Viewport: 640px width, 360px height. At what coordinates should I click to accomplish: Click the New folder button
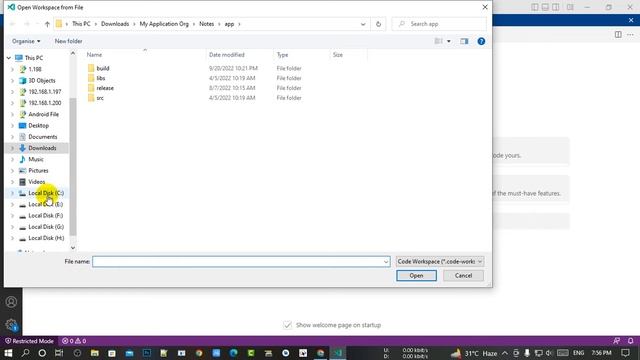69,41
